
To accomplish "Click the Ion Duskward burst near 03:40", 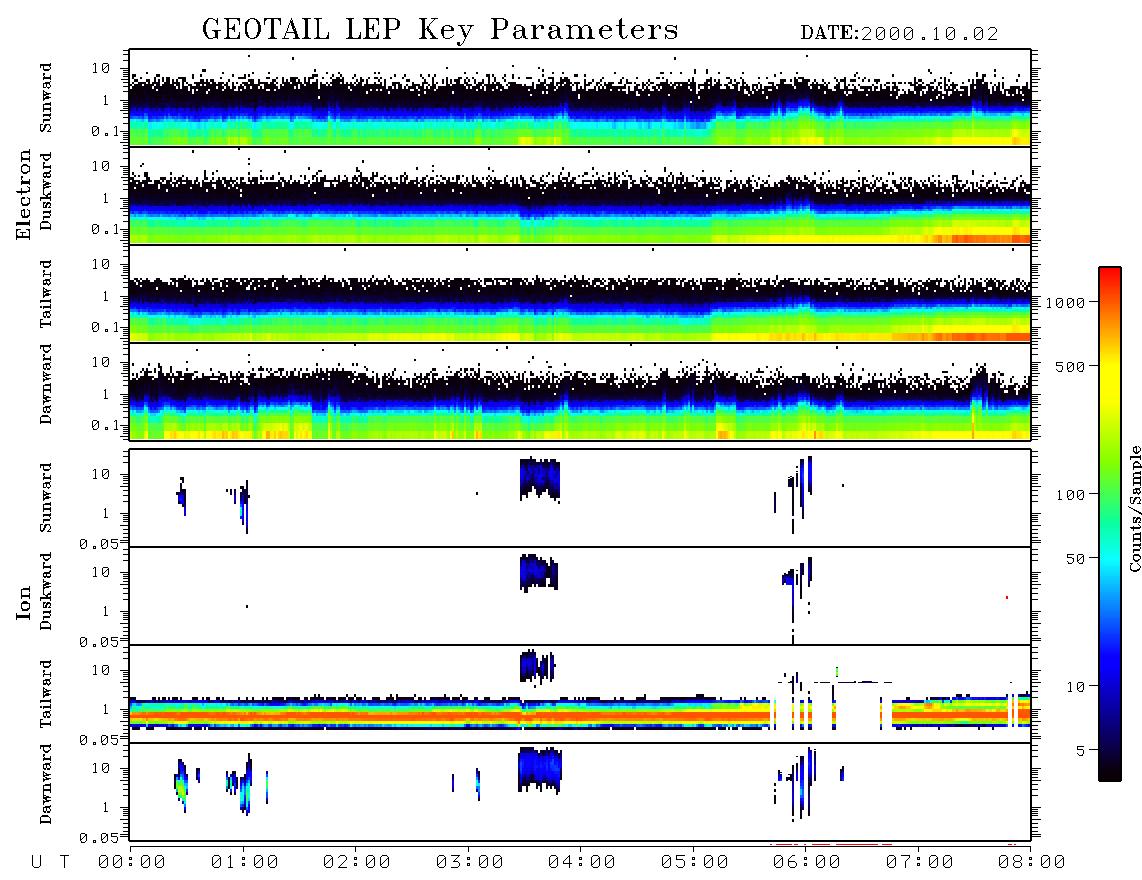I will [539, 573].
